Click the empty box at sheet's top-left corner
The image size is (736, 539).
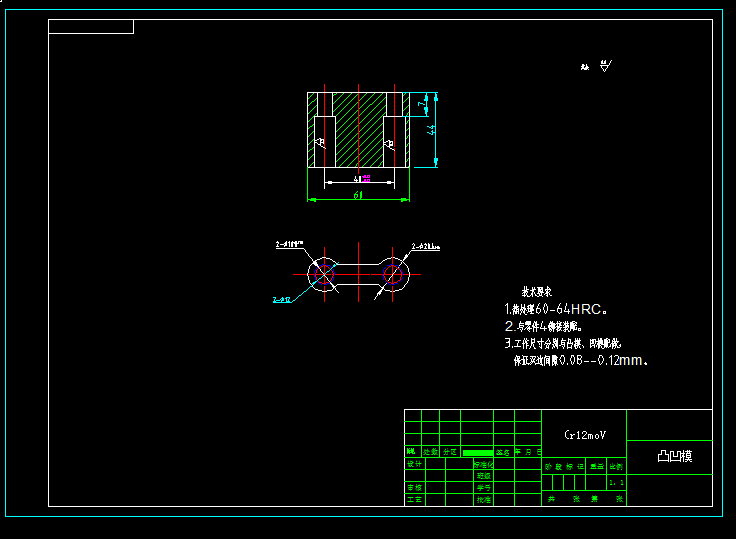pyautogui.click(x=91, y=27)
